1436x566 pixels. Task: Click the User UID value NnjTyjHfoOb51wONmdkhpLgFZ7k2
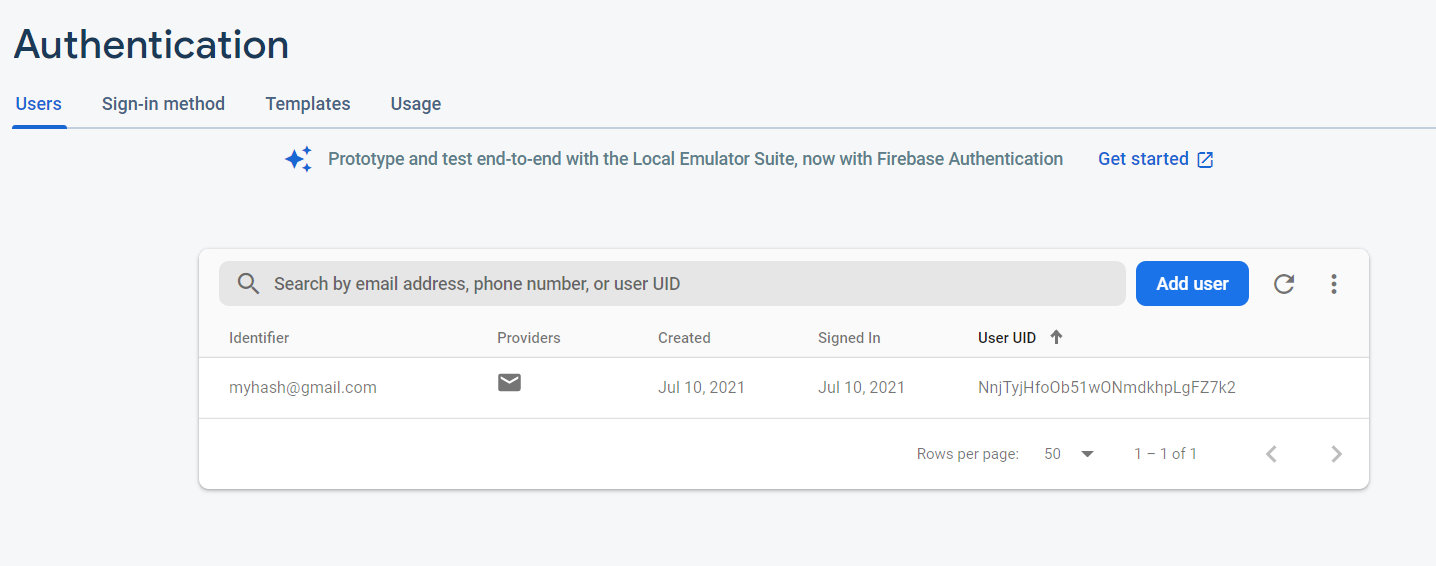(1106, 387)
